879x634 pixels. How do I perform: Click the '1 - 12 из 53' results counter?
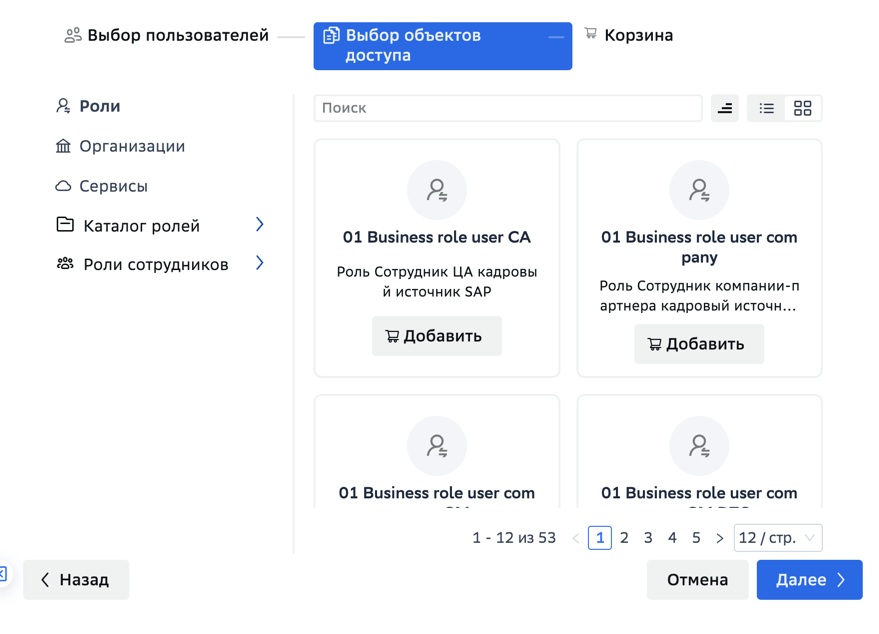(x=514, y=538)
